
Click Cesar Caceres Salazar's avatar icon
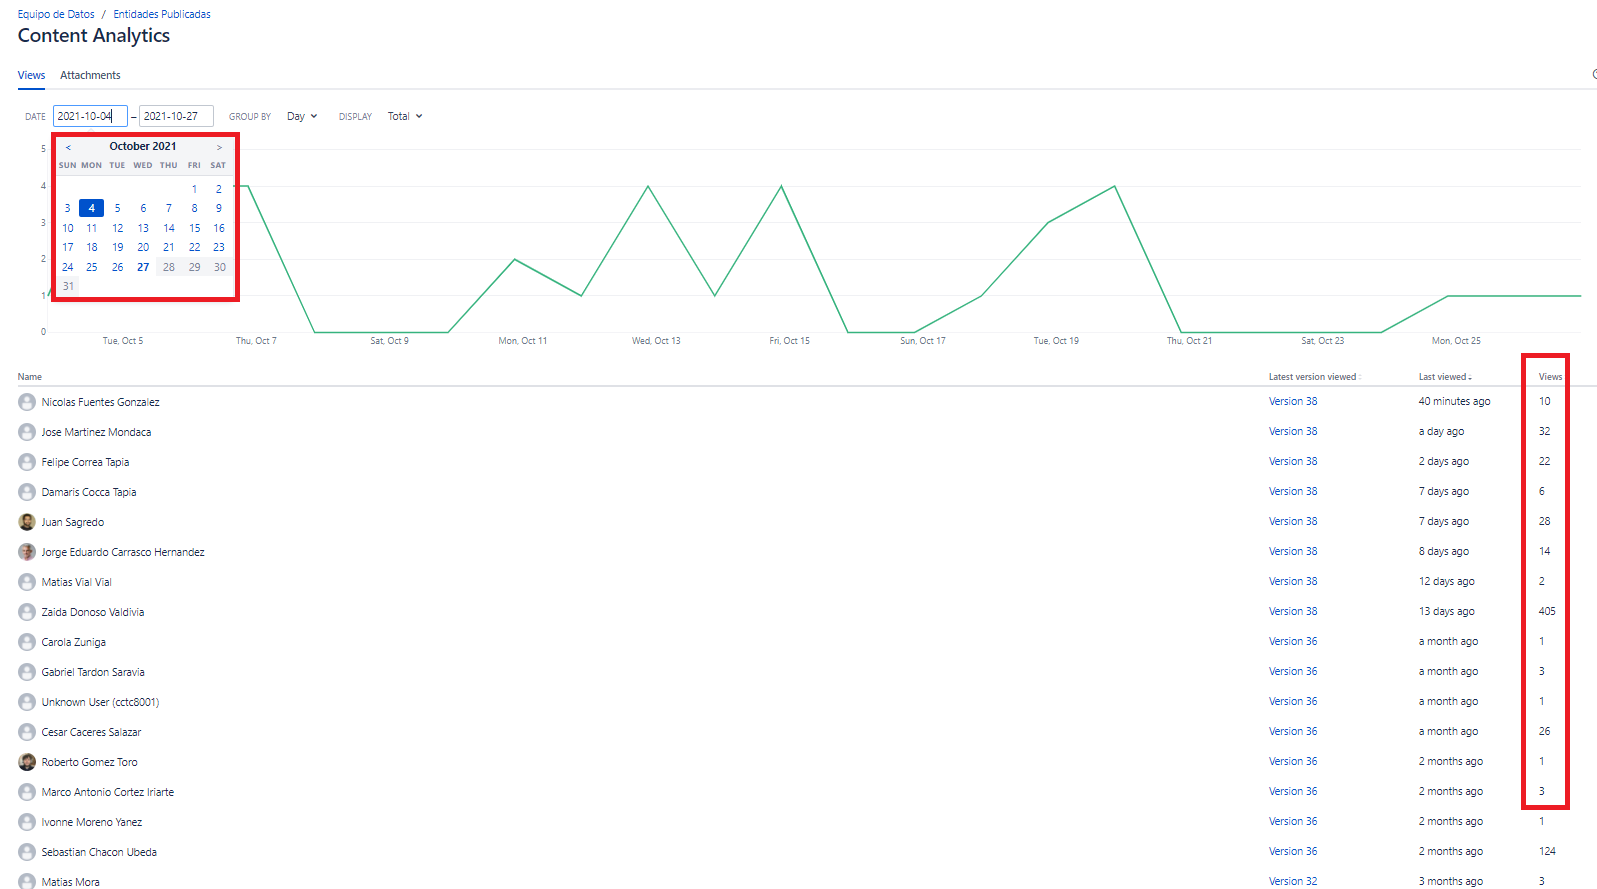(27, 732)
